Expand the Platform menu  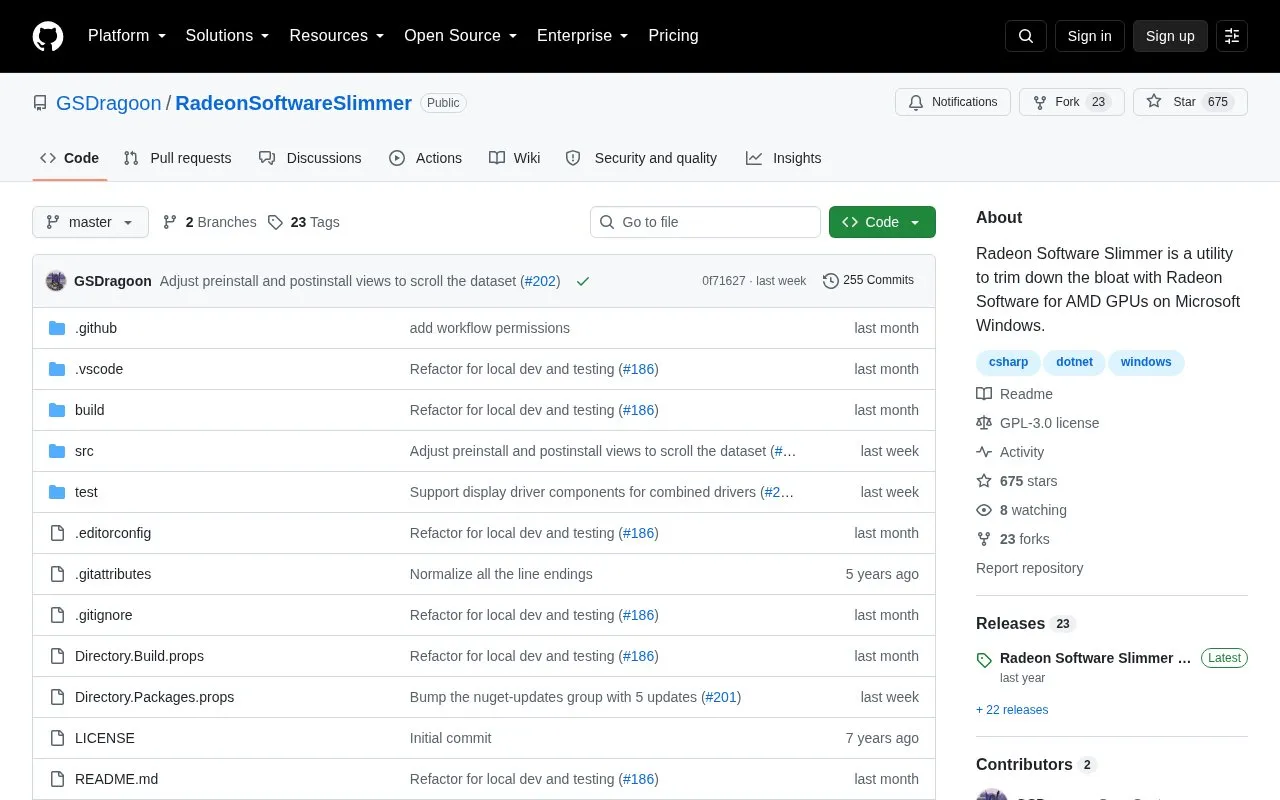[127, 36]
